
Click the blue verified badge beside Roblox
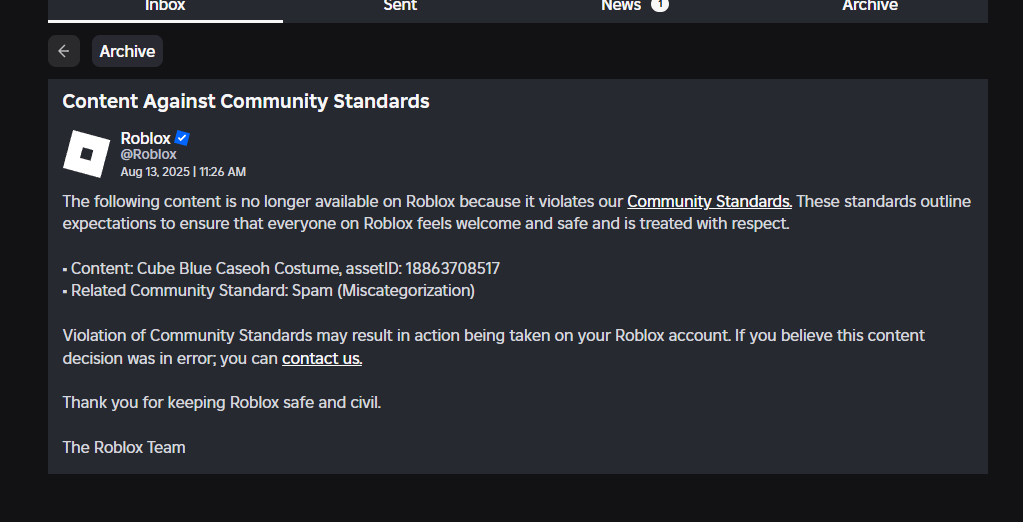[x=182, y=138]
